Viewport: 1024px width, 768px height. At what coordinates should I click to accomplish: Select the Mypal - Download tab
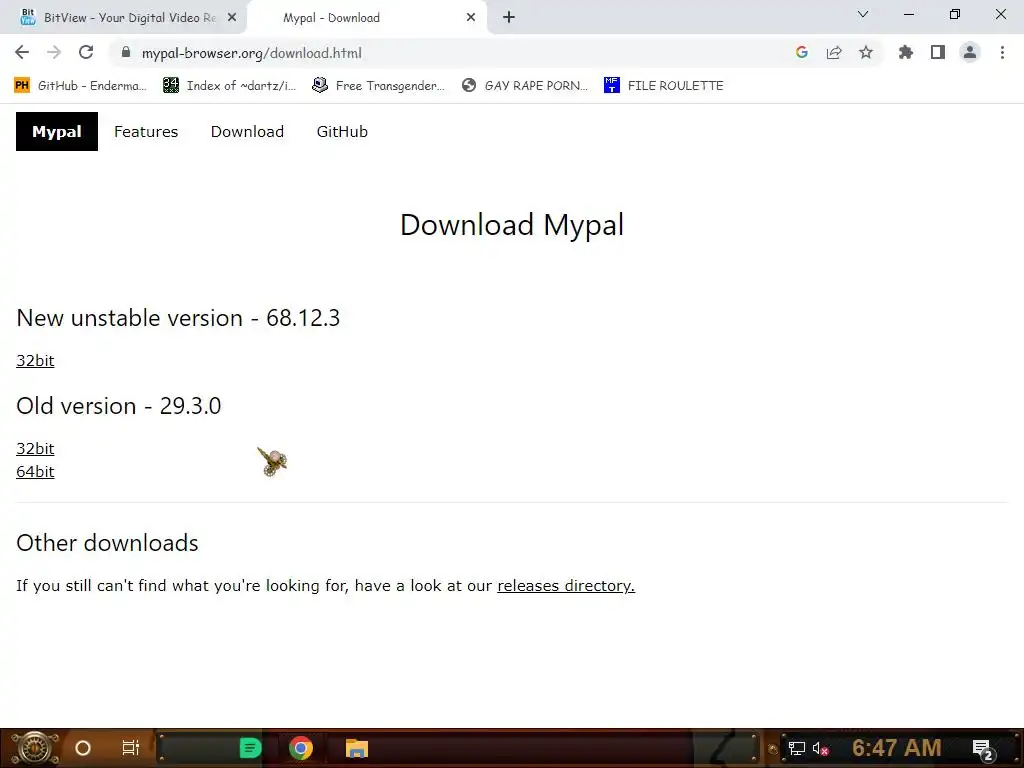click(366, 18)
